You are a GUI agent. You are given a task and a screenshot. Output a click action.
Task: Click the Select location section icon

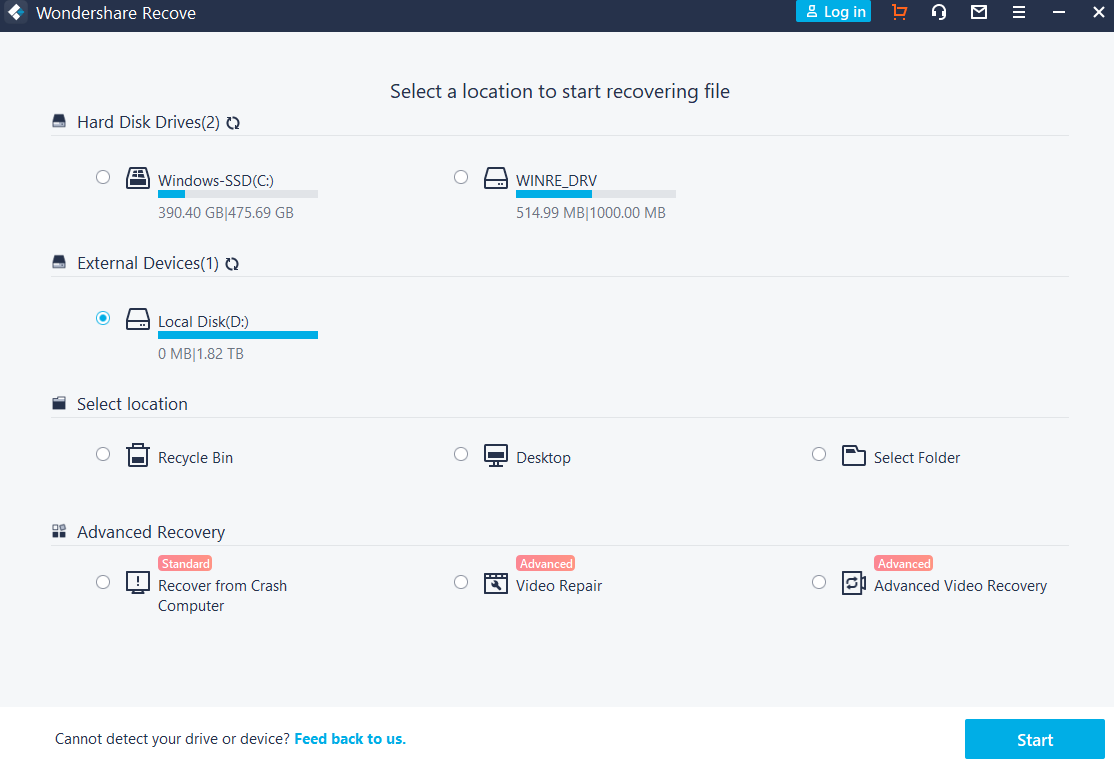point(59,403)
